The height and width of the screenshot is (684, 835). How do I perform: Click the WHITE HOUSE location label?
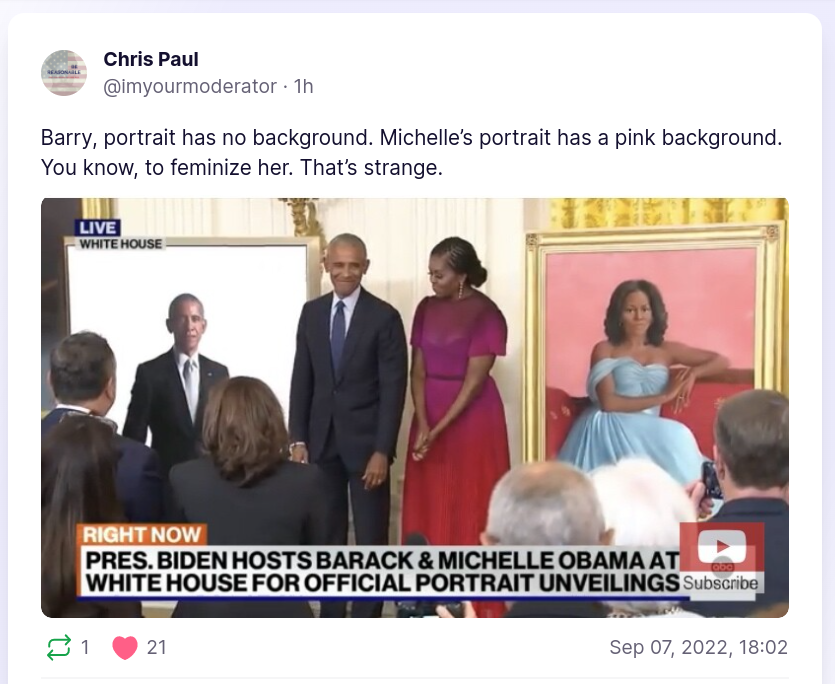[120, 243]
